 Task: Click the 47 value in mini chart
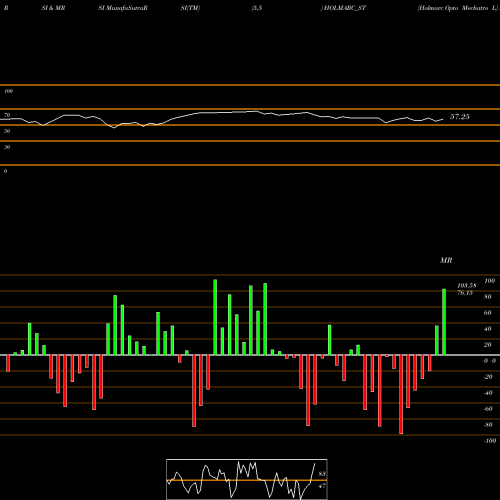[322, 486]
